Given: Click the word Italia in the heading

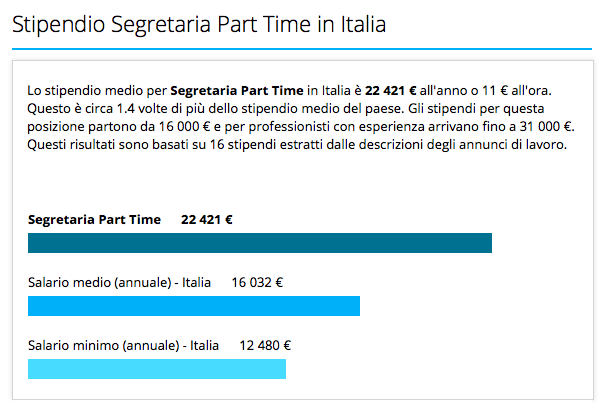Looking at the screenshot, I should click(x=363, y=24).
